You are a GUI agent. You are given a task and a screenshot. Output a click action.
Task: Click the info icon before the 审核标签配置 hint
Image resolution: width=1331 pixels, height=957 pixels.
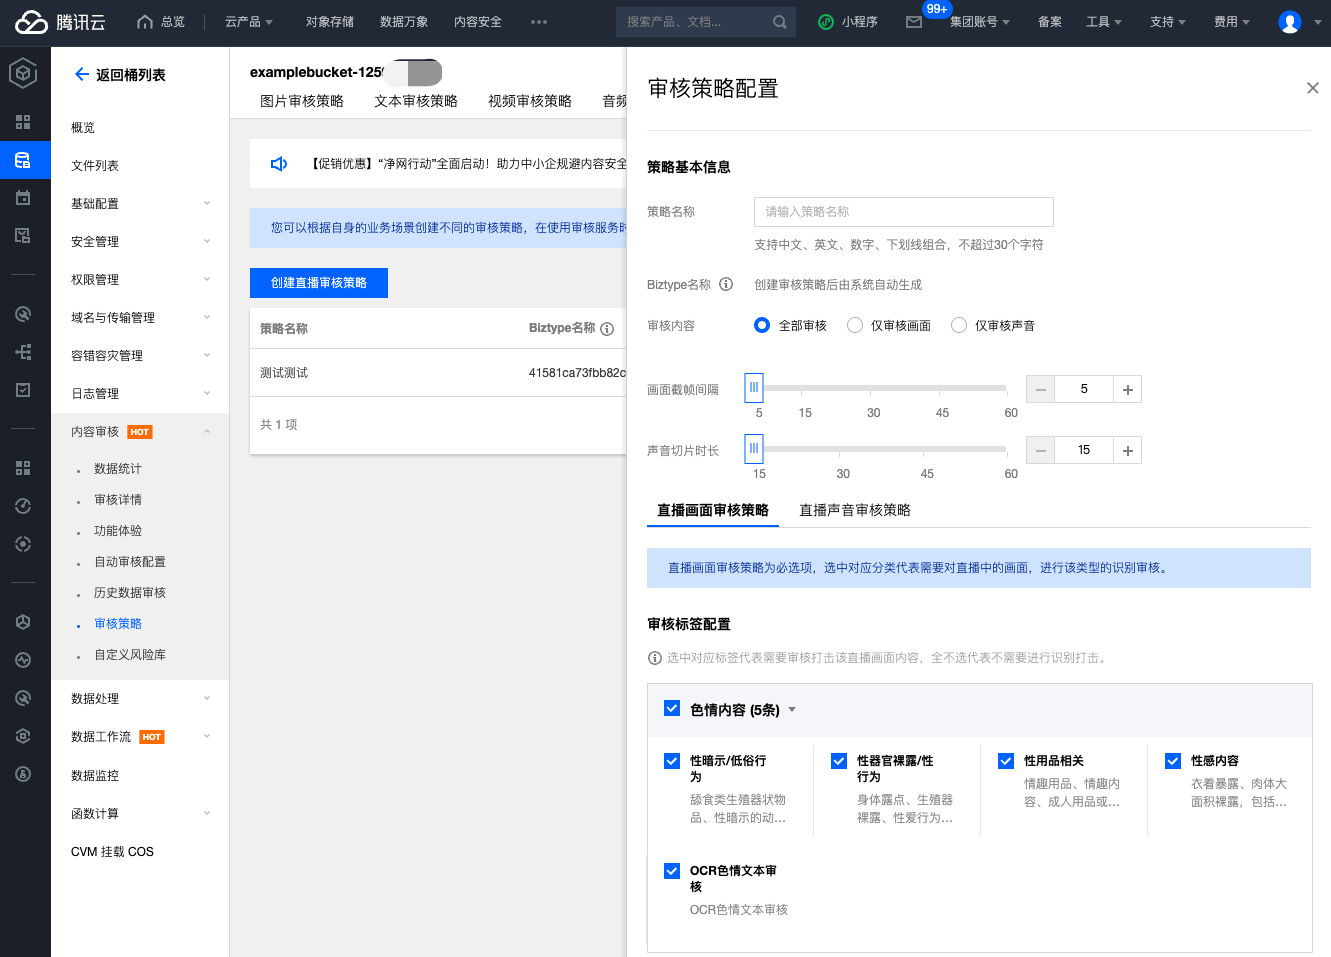point(655,658)
